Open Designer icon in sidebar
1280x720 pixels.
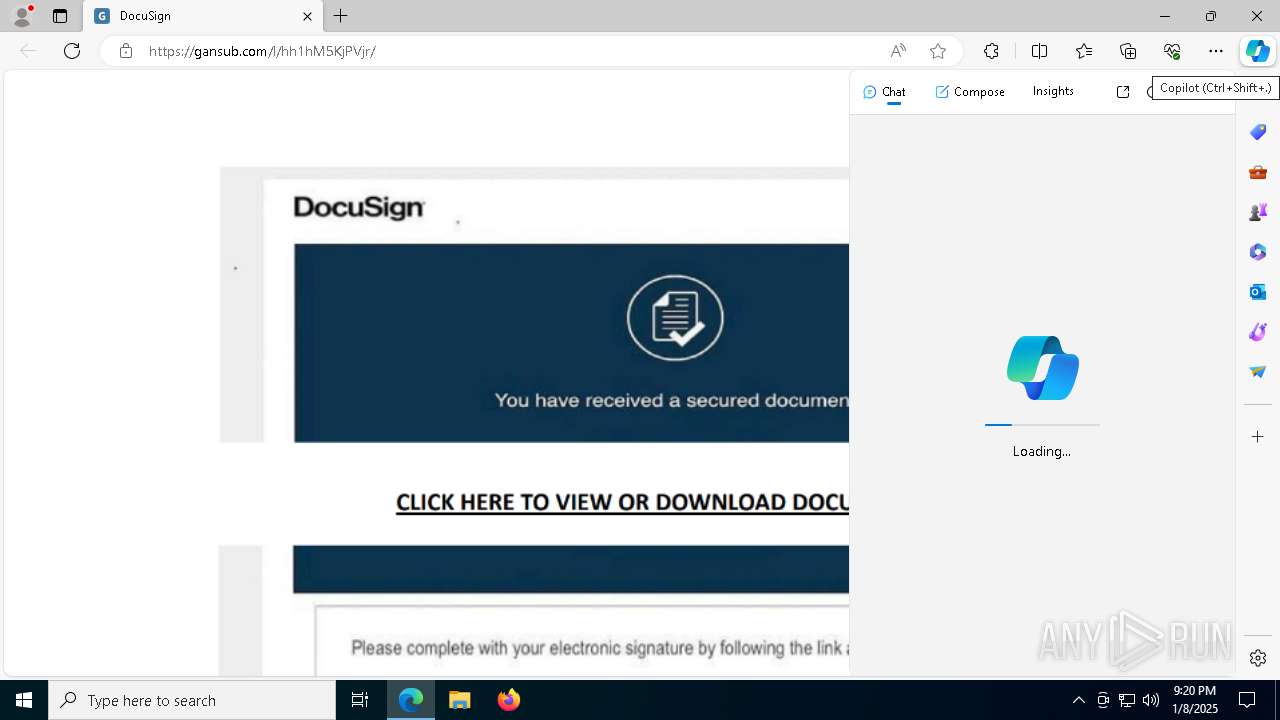tap(1258, 332)
